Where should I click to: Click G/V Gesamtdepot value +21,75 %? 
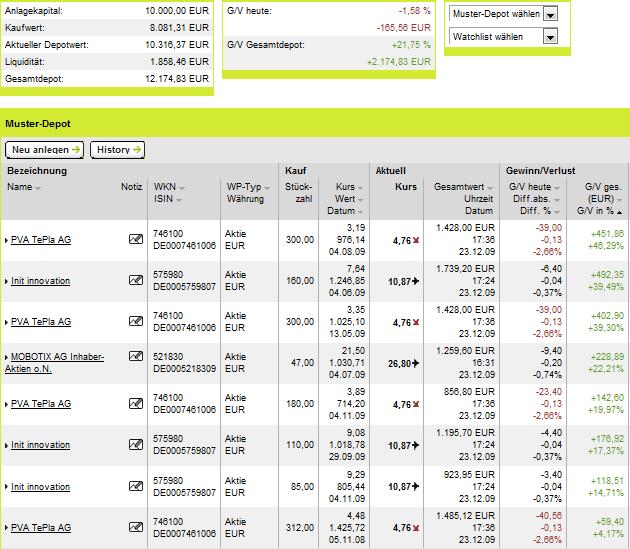coord(411,45)
